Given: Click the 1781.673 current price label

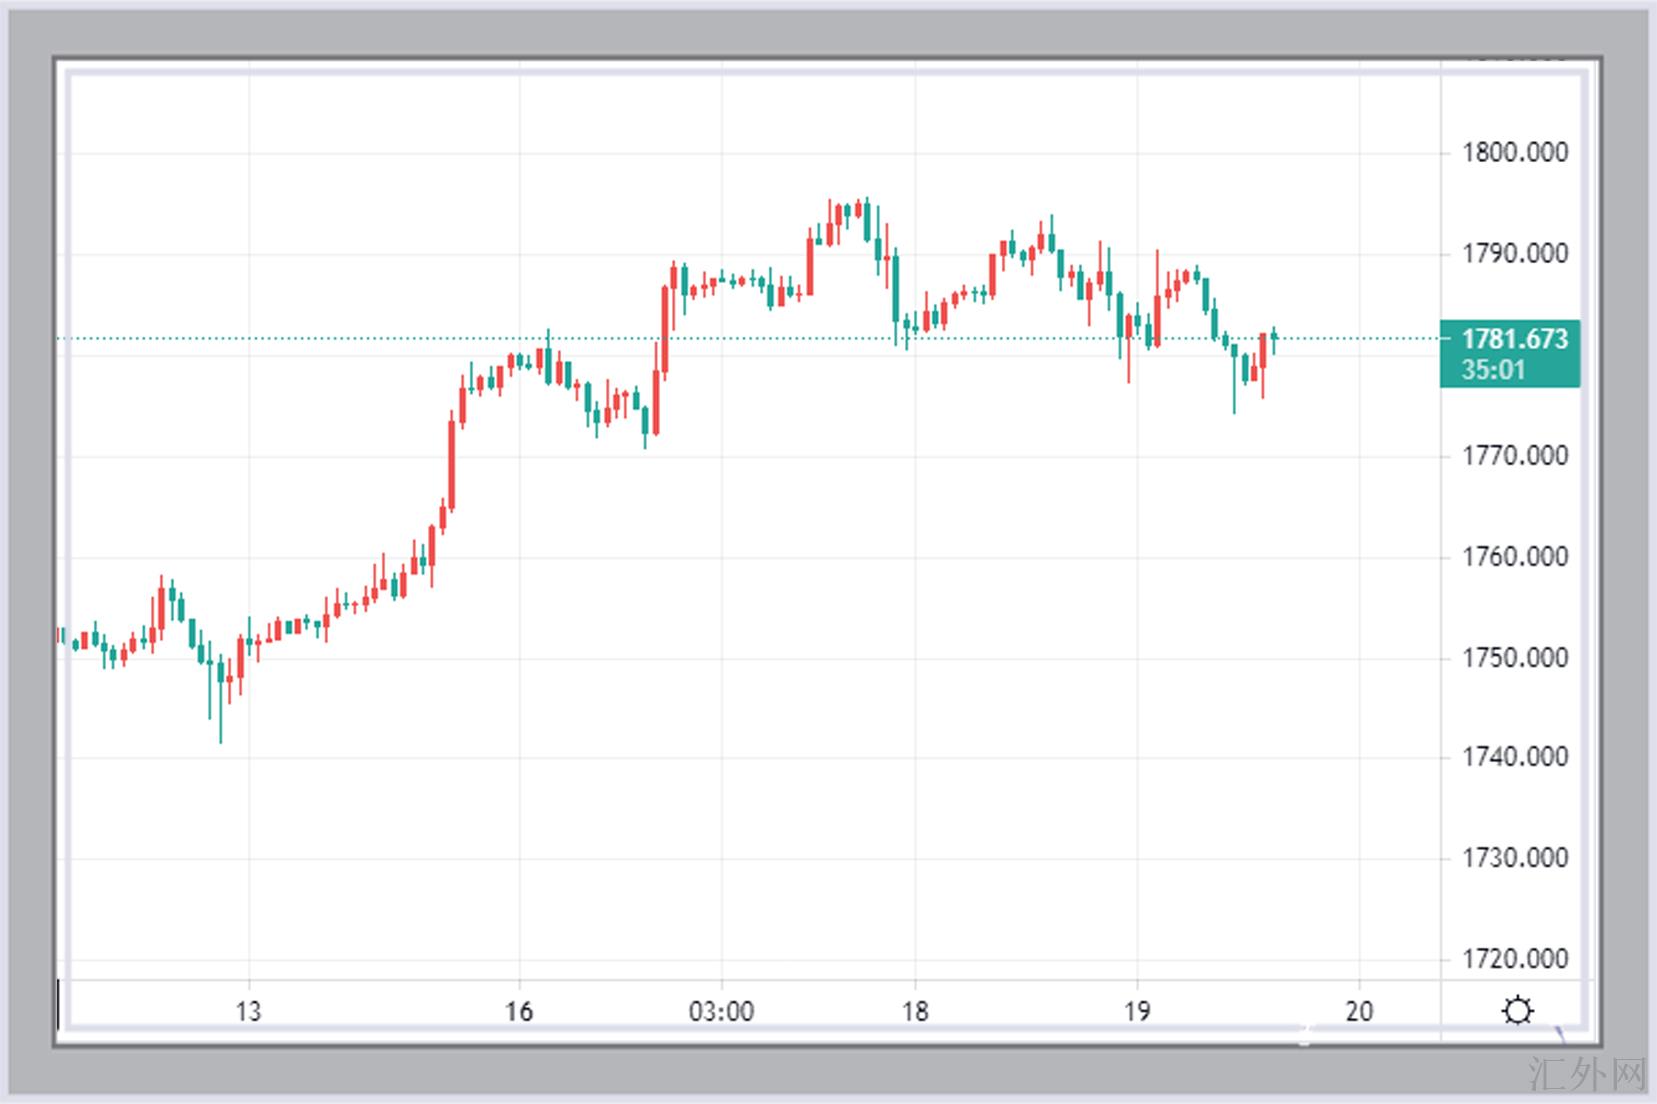Looking at the screenshot, I should coord(1514,339).
